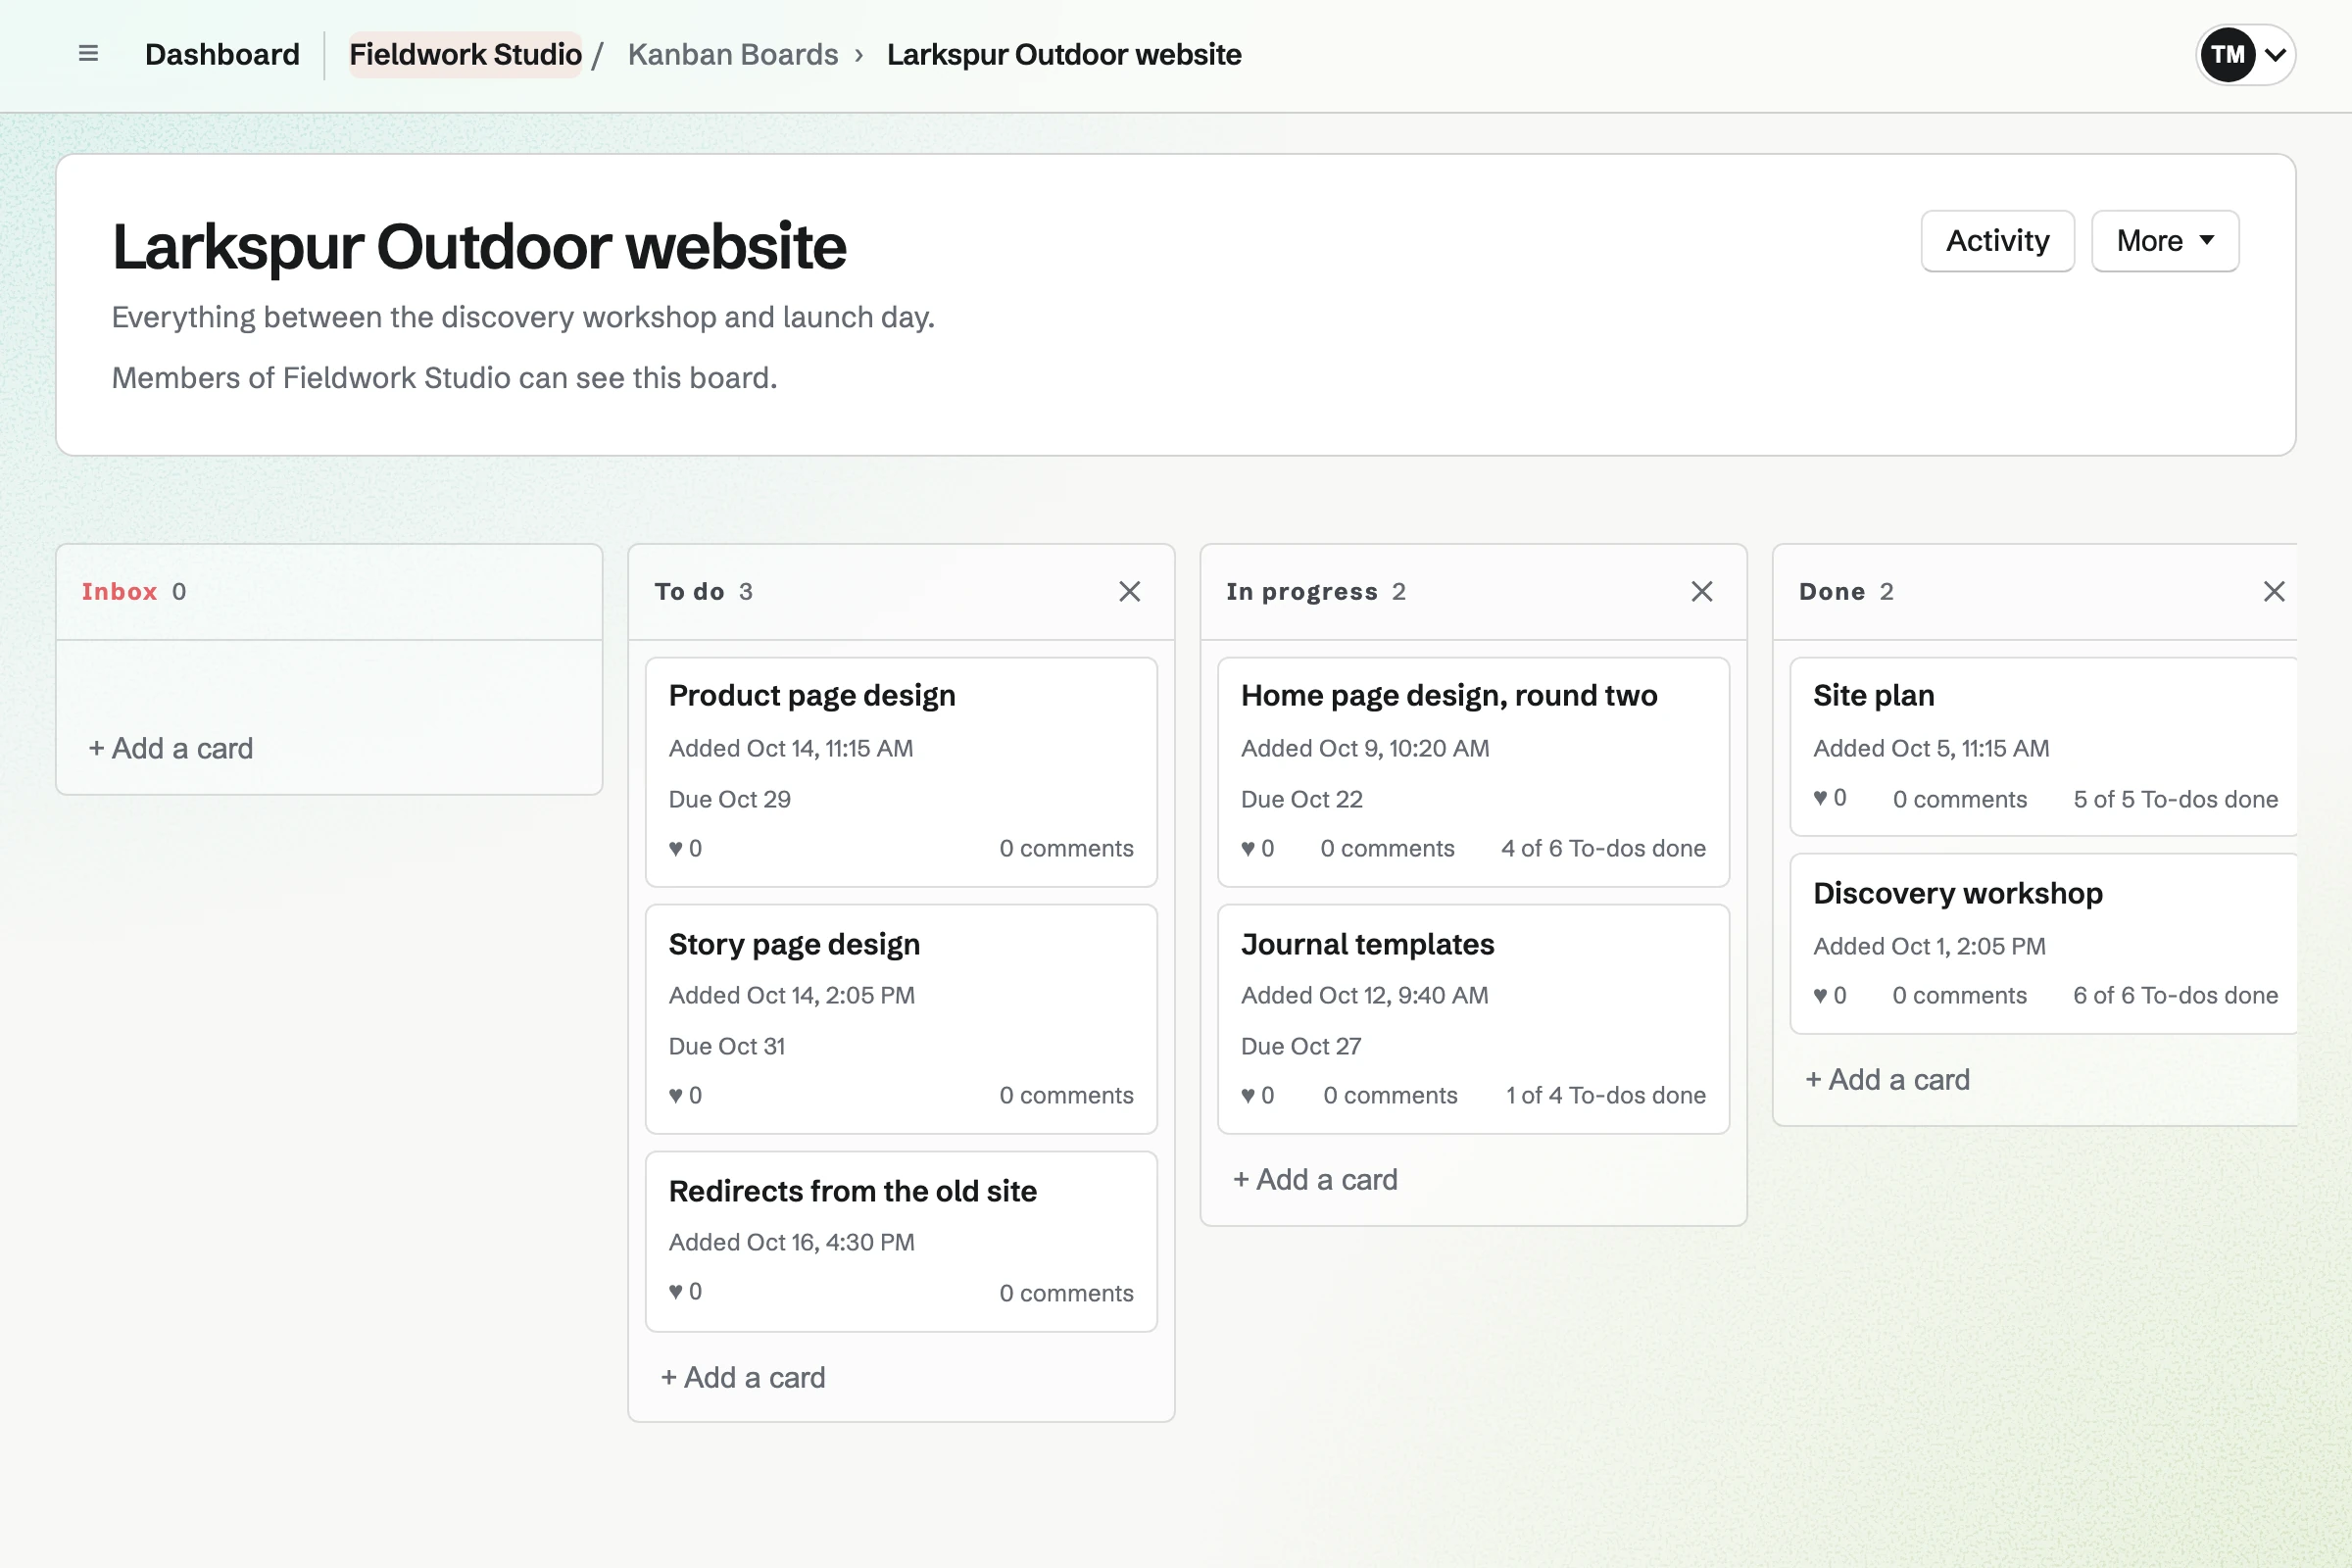The height and width of the screenshot is (1568, 2352).
Task: Collapse the To do column with X
Action: (1129, 591)
